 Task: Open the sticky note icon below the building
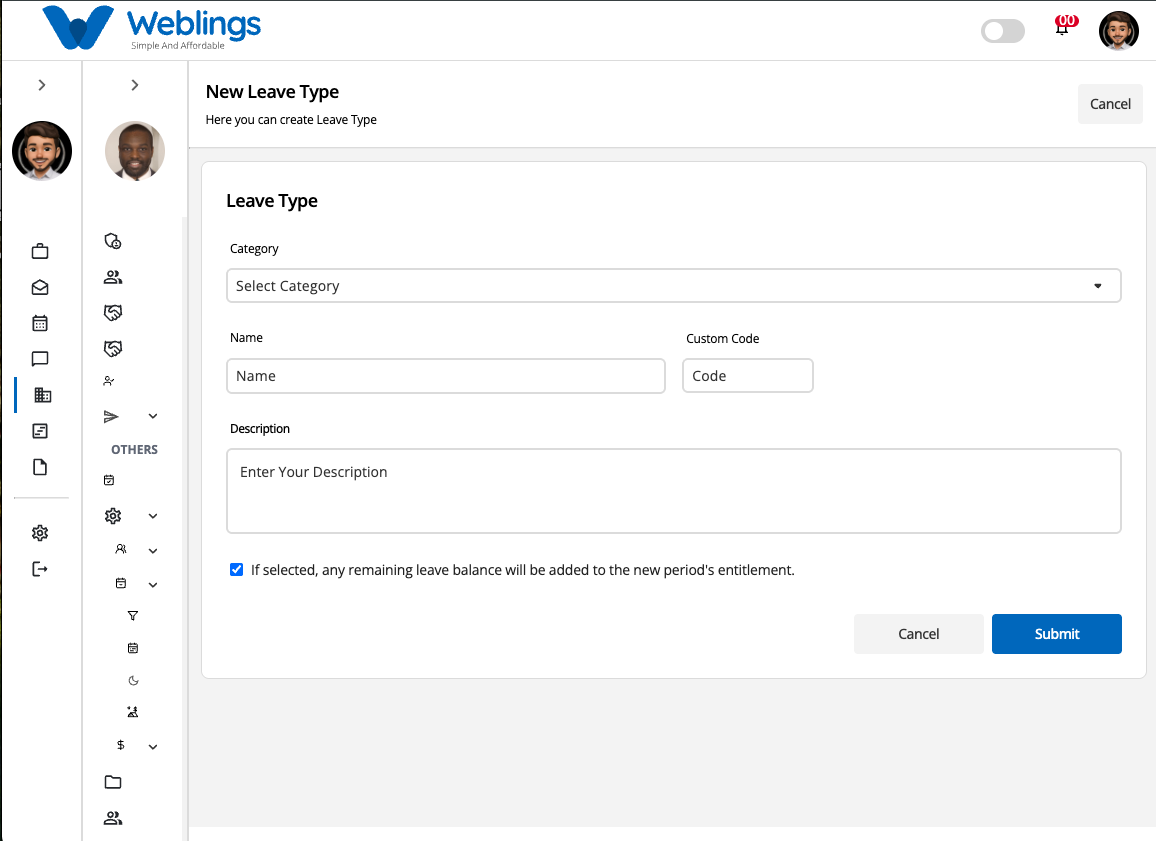[x=40, y=431]
